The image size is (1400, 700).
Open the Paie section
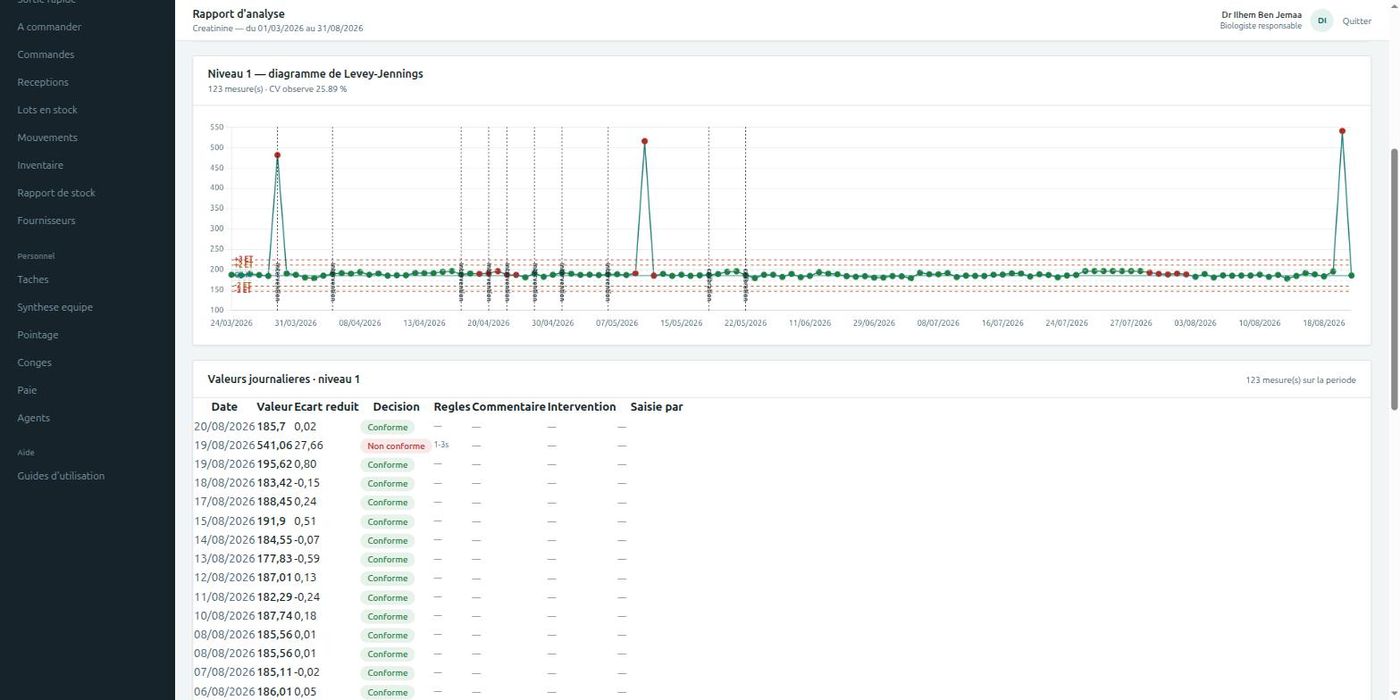(x=27, y=390)
